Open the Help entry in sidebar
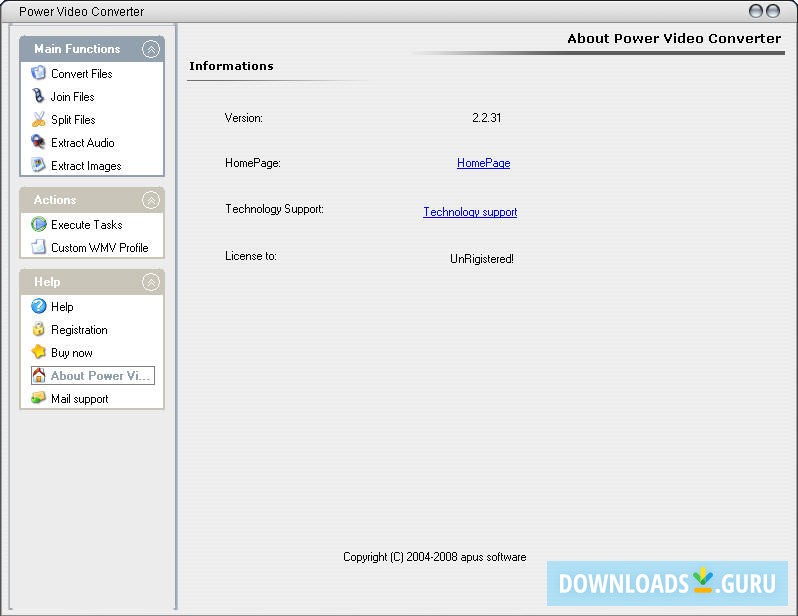Viewport: 798px width, 616px height. coord(62,307)
